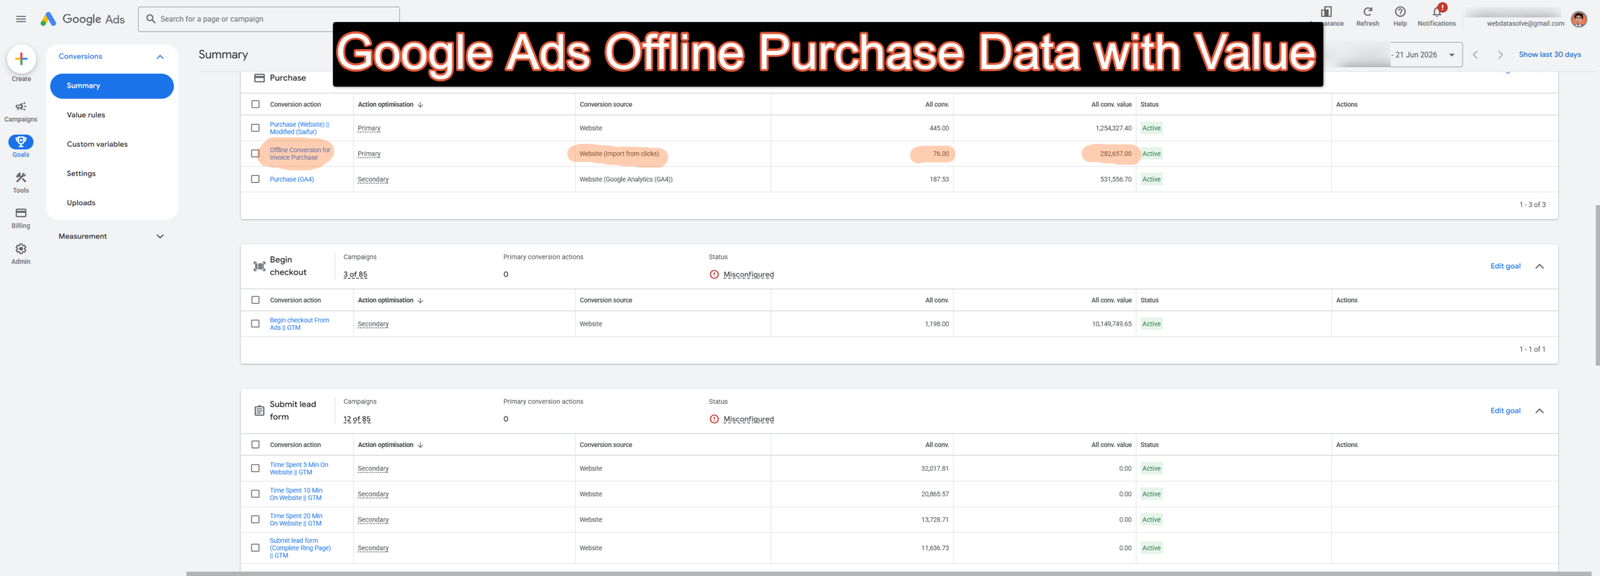Open Goals in the sidebar
The height and width of the screenshot is (576, 1600).
coord(21,146)
